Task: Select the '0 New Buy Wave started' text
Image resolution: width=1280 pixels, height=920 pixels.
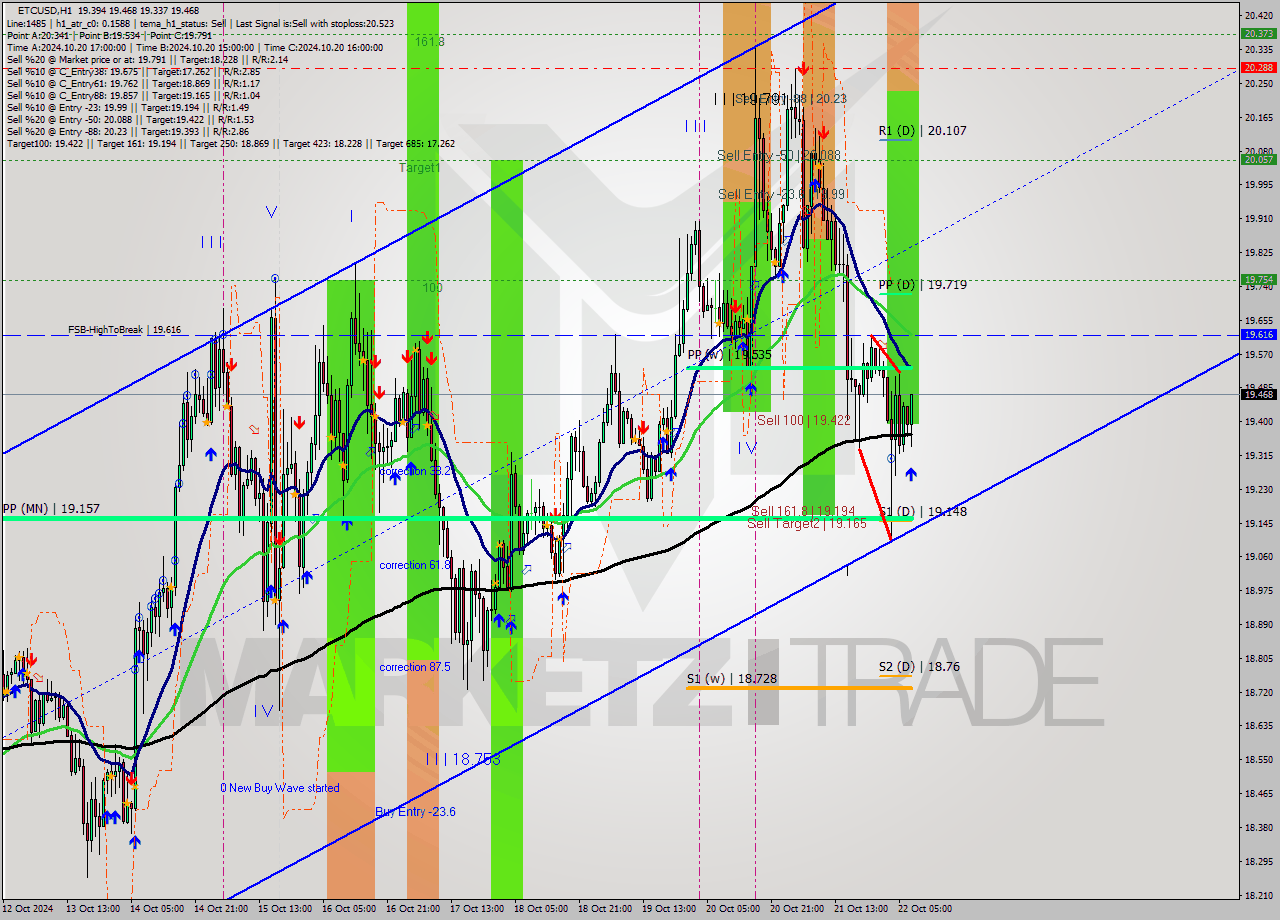Action: [x=280, y=788]
